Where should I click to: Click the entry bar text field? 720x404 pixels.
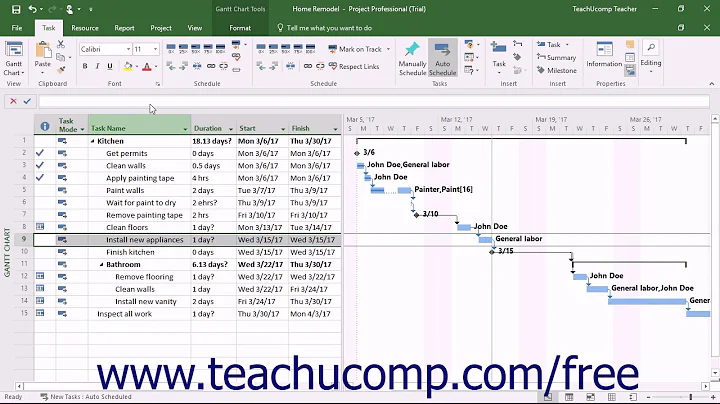[x=374, y=101]
